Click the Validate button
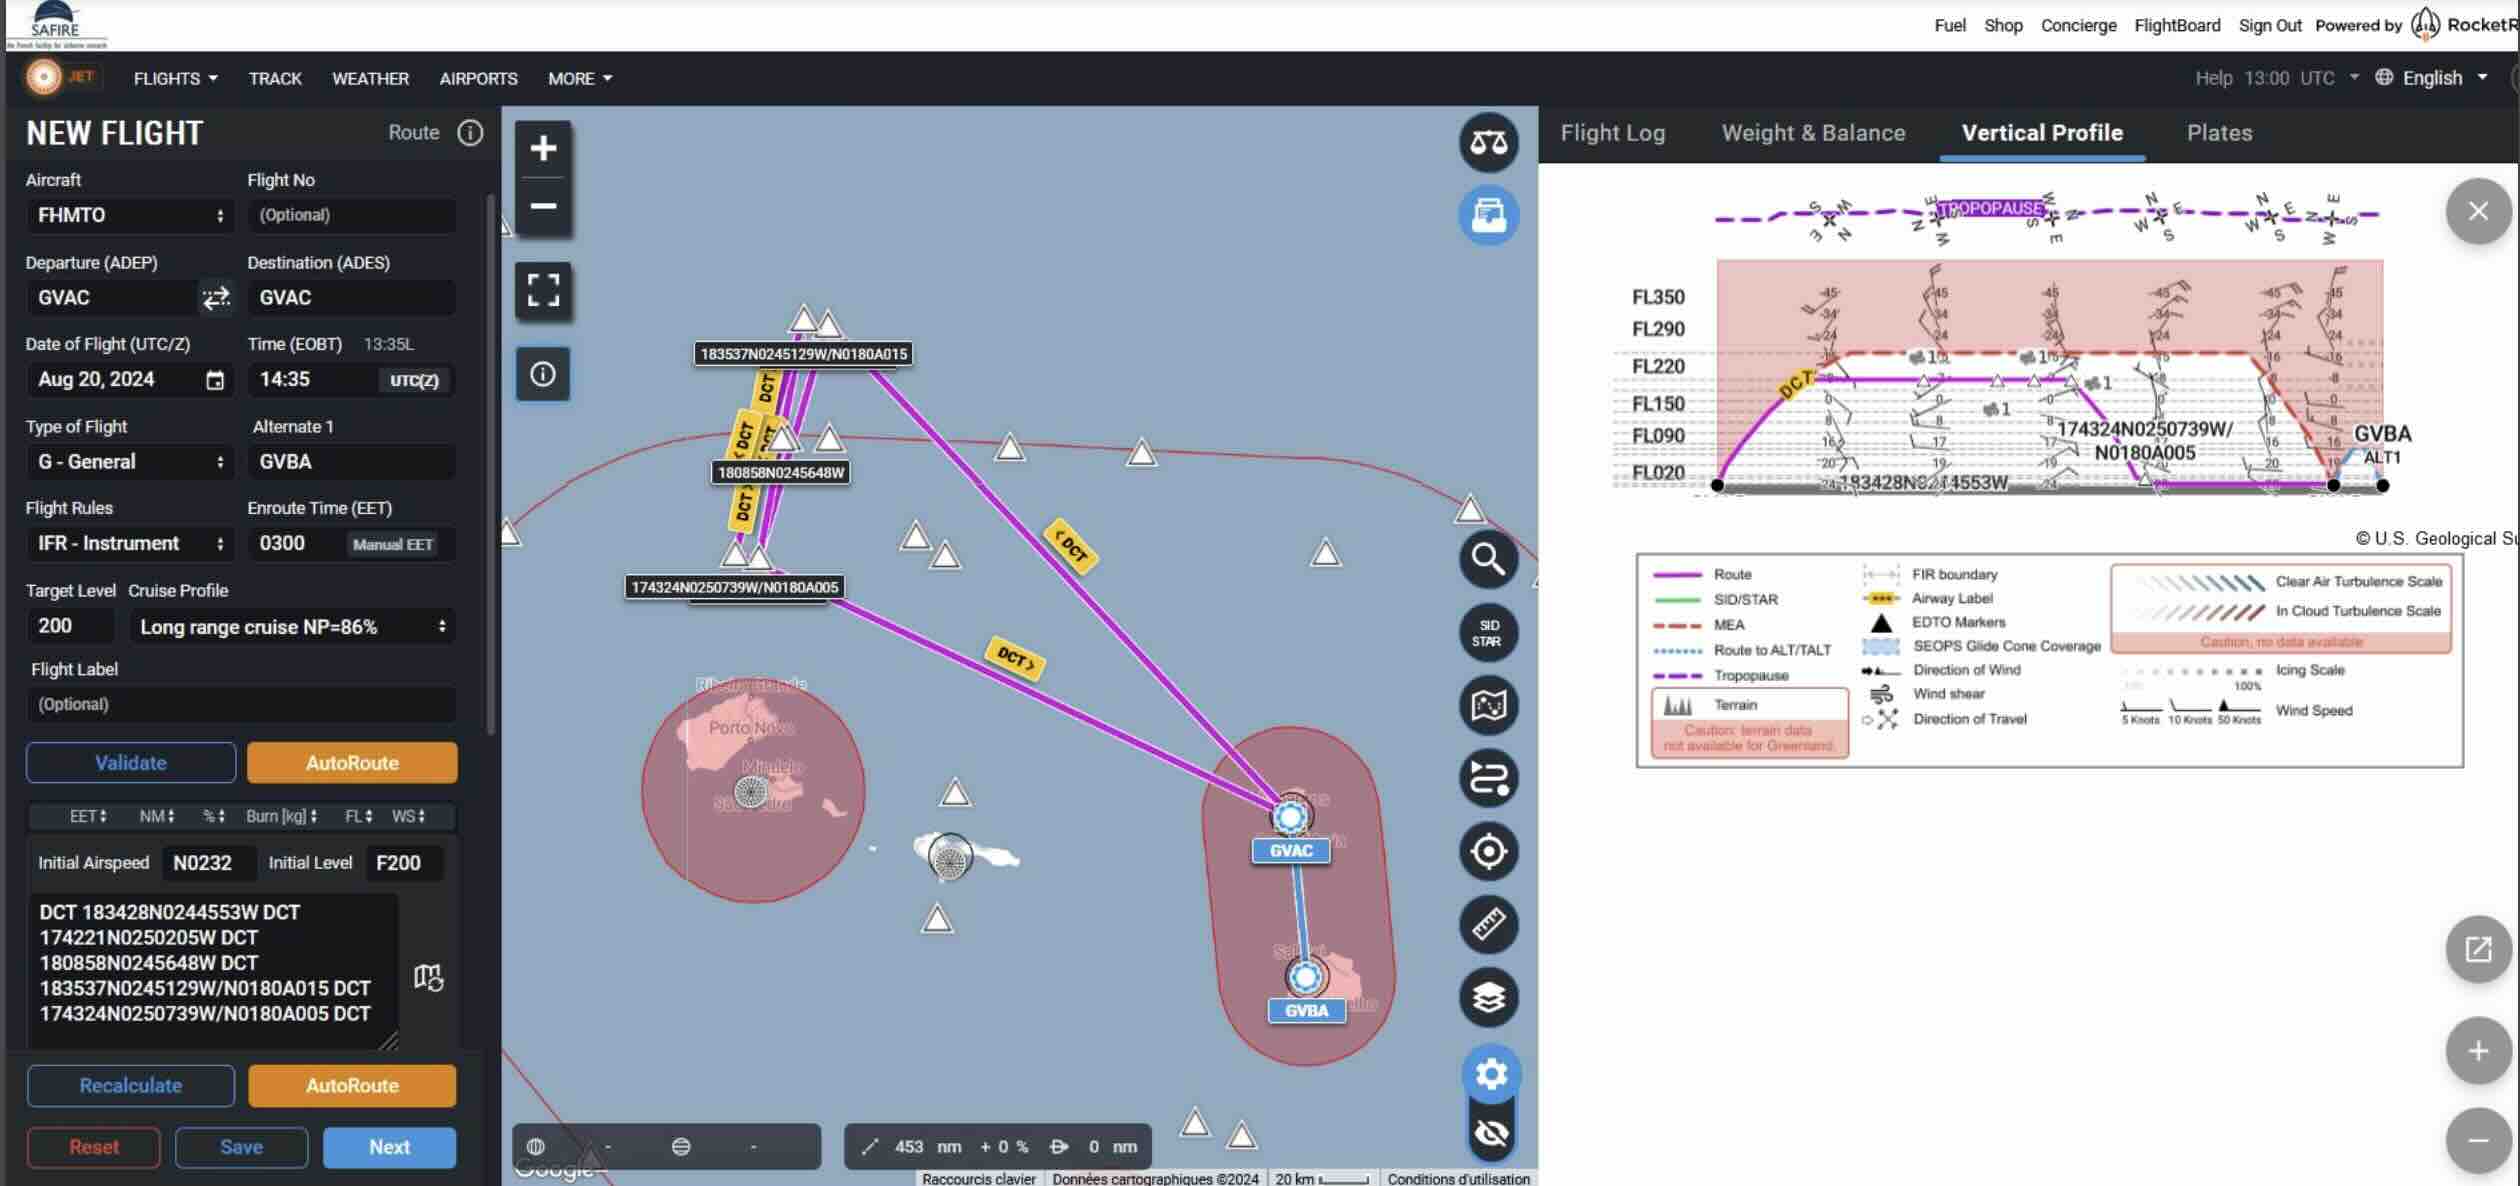 click(130, 762)
